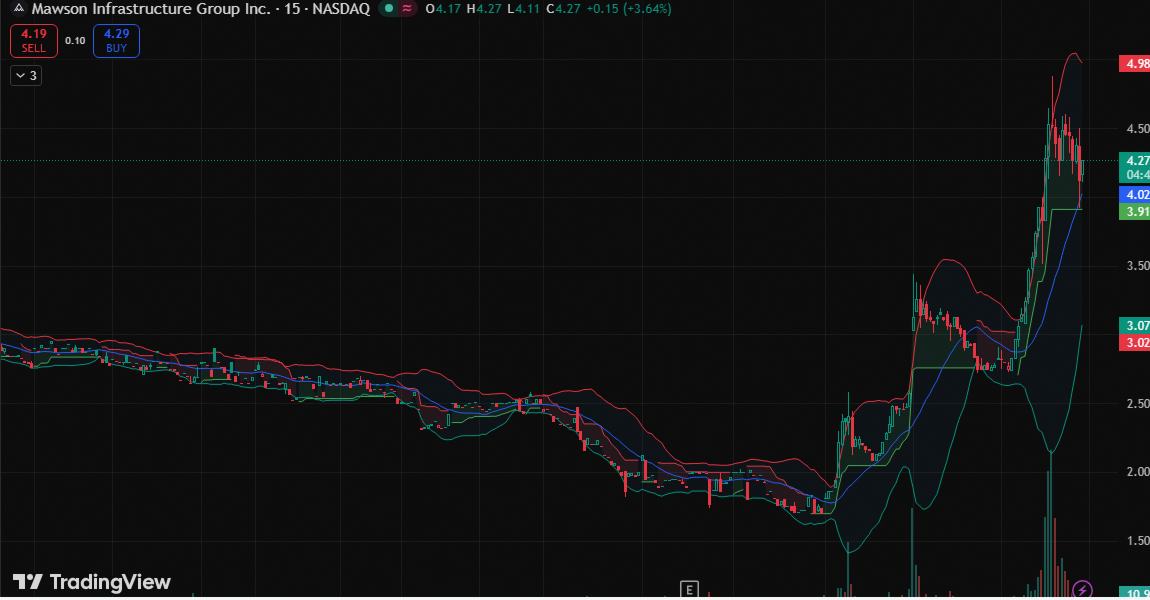Expand the collapsed indicators legend labeled 3
Image resolution: width=1150 pixels, height=600 pixels.
26,76
